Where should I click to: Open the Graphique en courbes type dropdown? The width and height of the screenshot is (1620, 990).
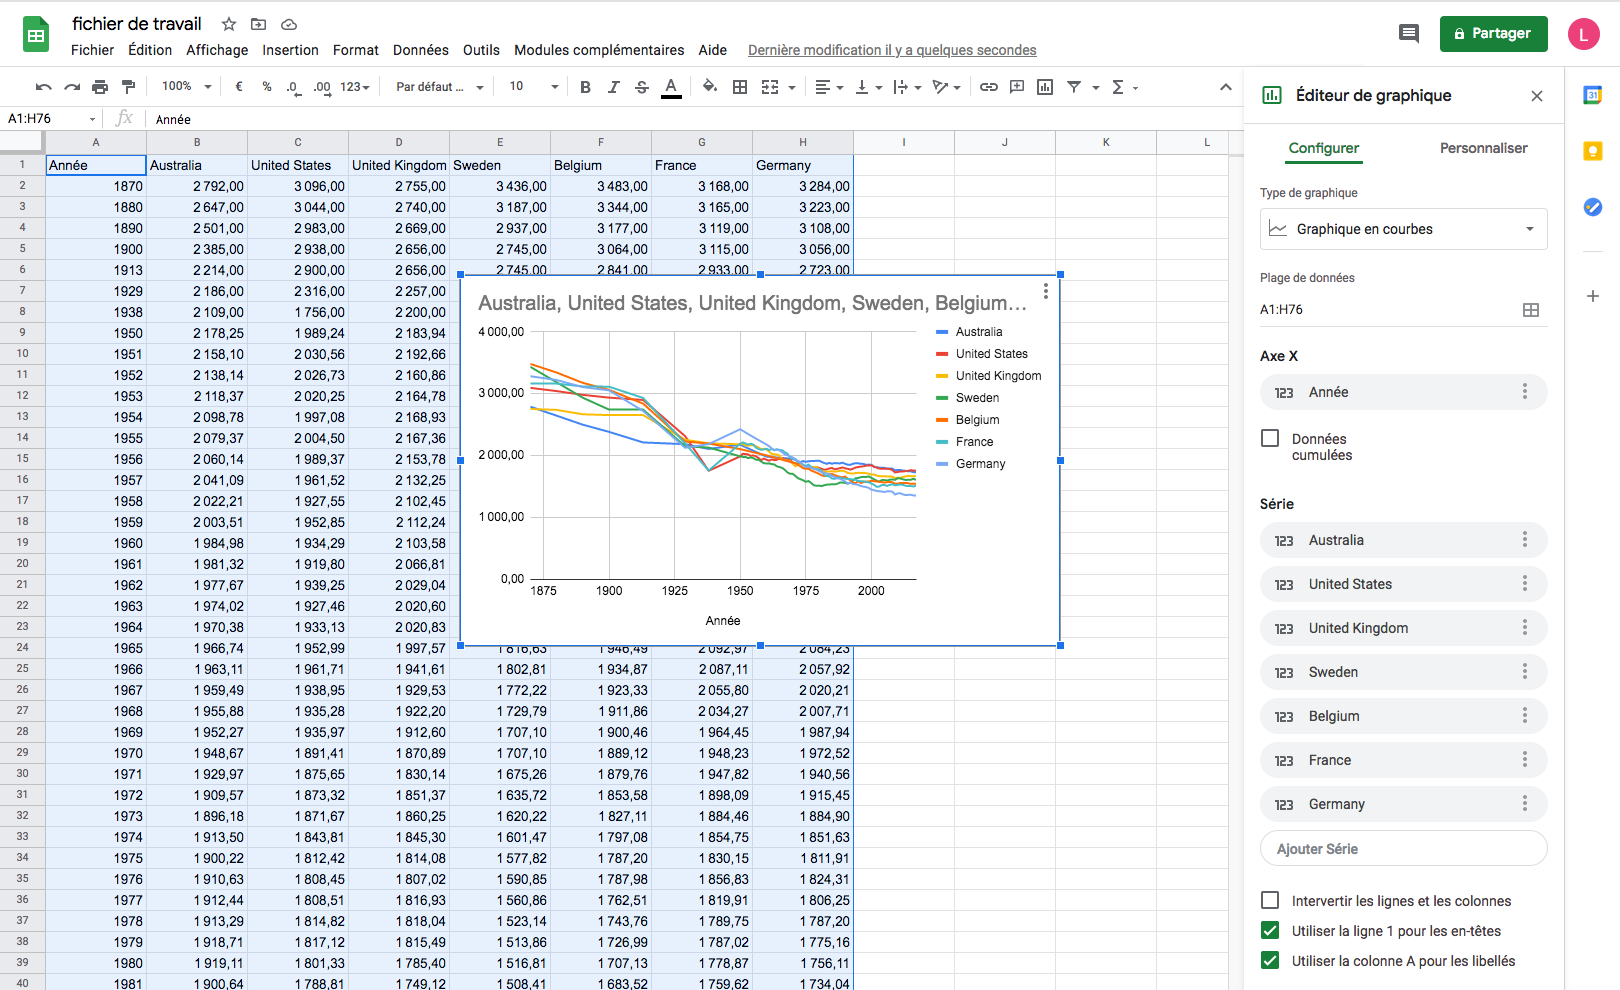[x=1403, y=229]
